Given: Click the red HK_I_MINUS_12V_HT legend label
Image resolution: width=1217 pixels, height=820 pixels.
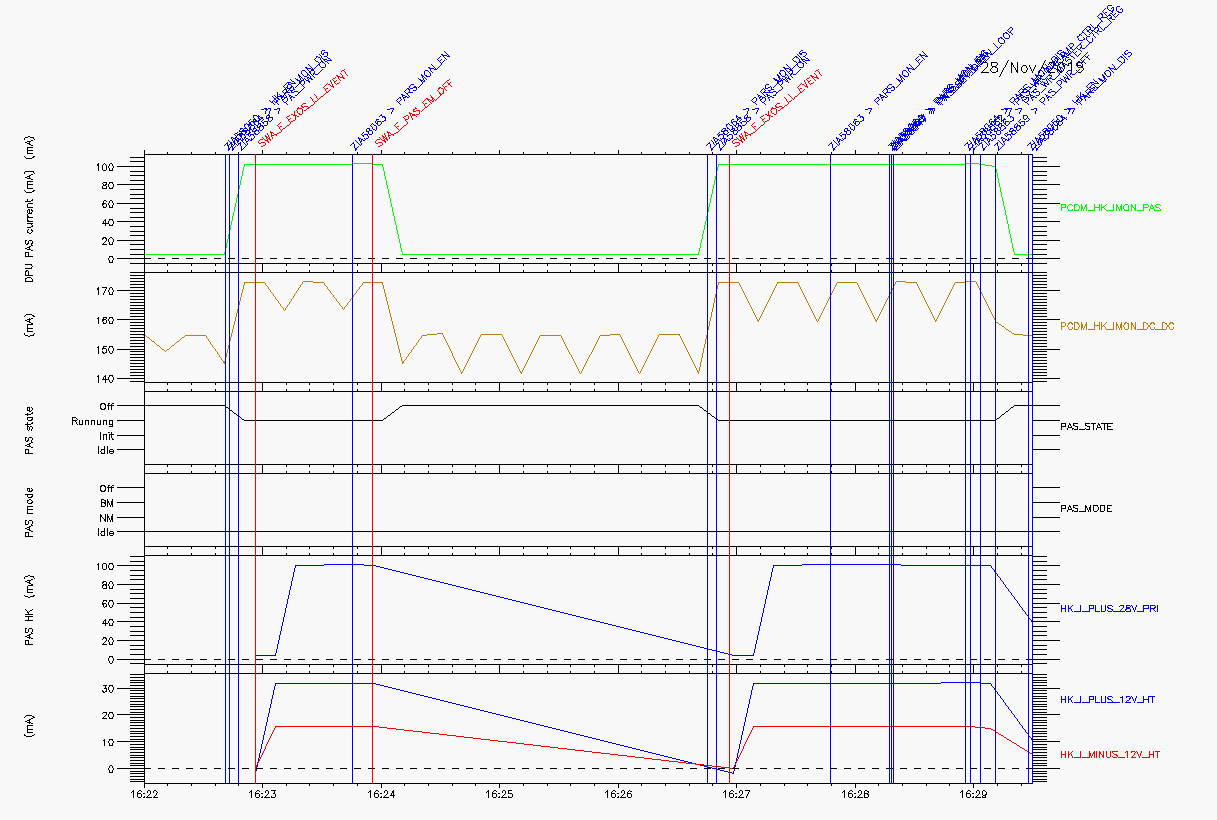Looking at the screenshot, I should (x=1108, y=754).
